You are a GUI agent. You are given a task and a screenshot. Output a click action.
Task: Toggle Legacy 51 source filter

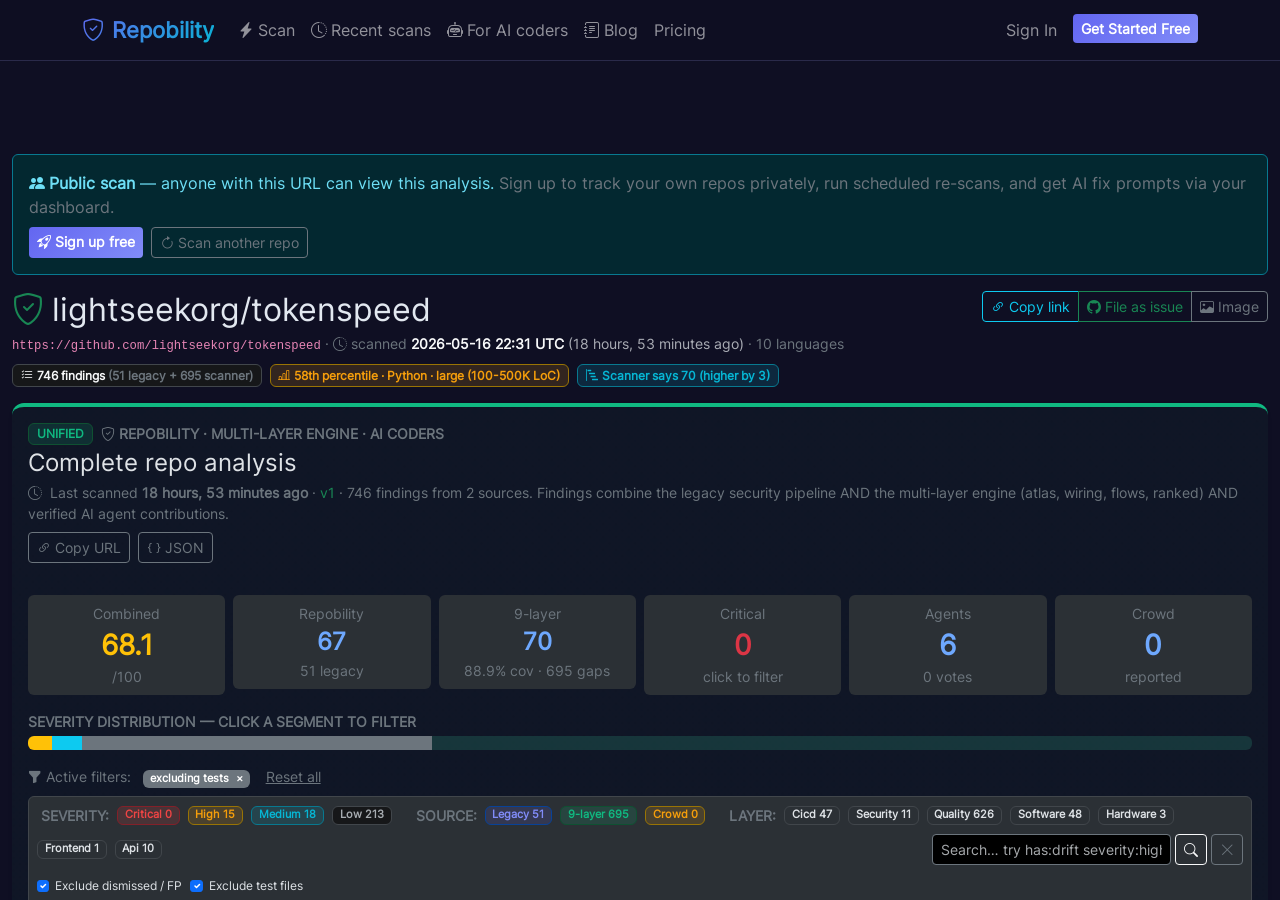click(518, 815)
